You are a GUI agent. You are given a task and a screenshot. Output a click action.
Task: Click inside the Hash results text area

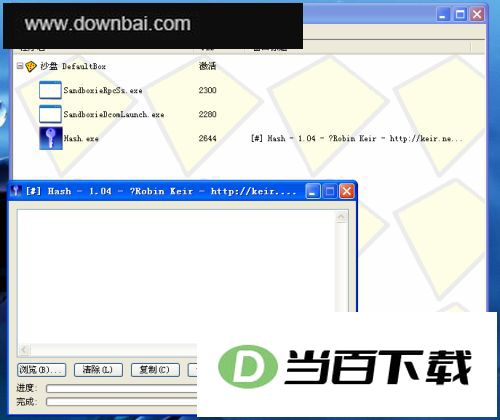click(176, 277)
